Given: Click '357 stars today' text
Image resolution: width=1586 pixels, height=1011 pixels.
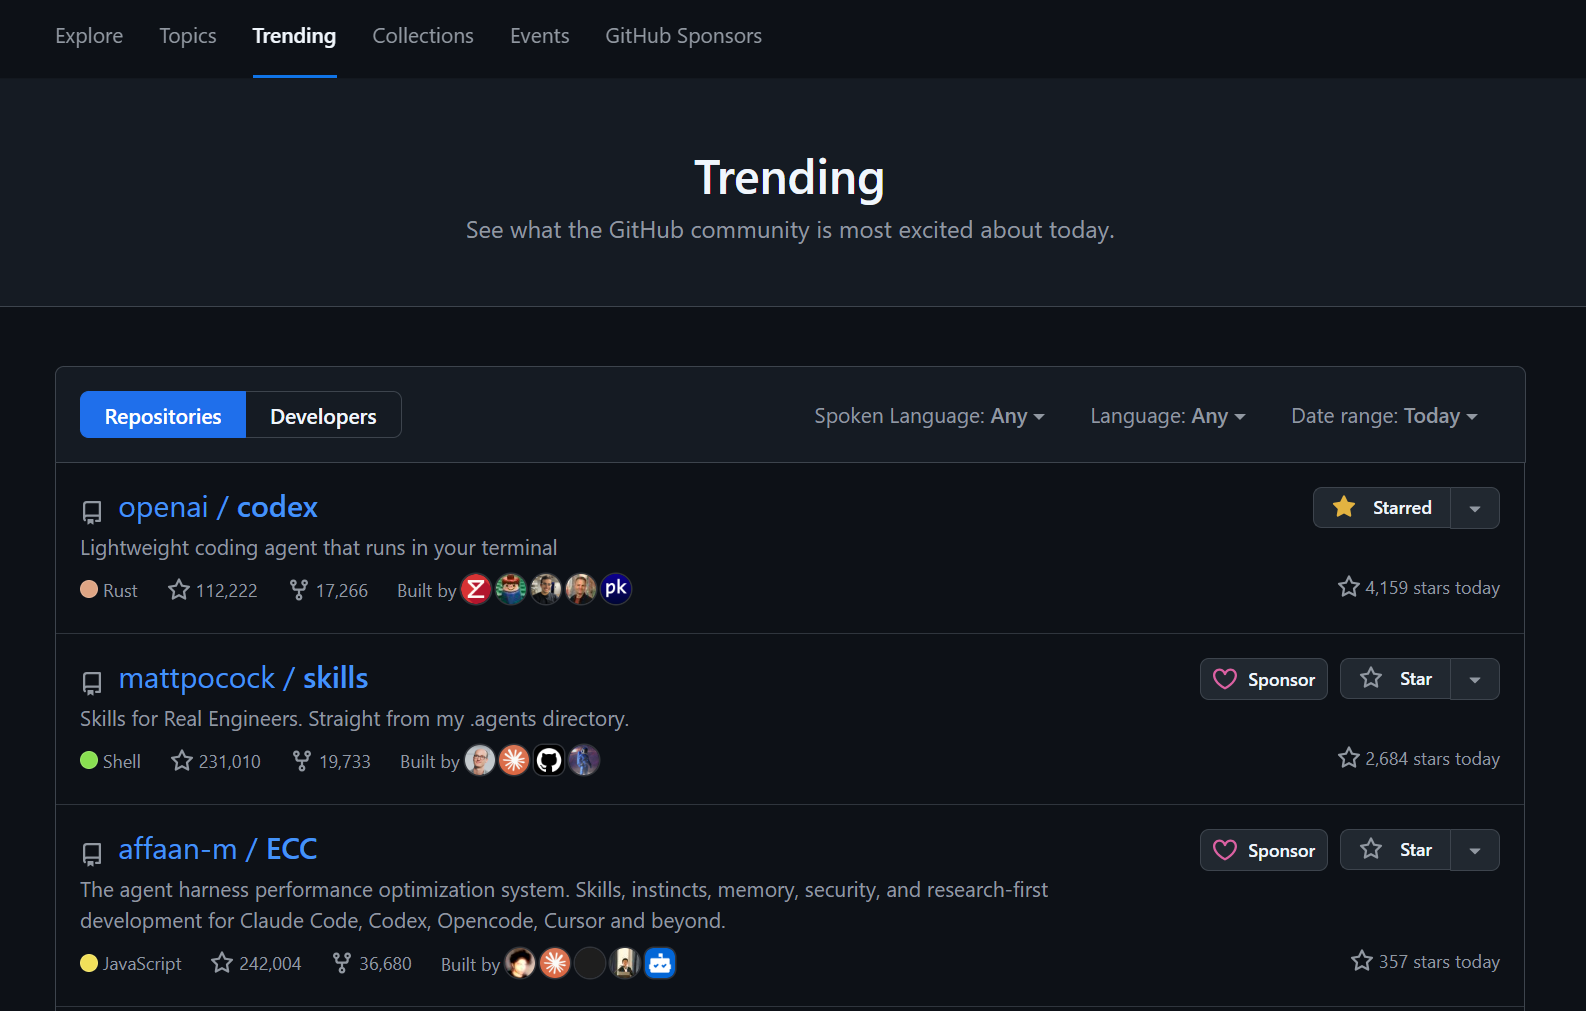Looking at the screenshot, I should click(1425, 961).
